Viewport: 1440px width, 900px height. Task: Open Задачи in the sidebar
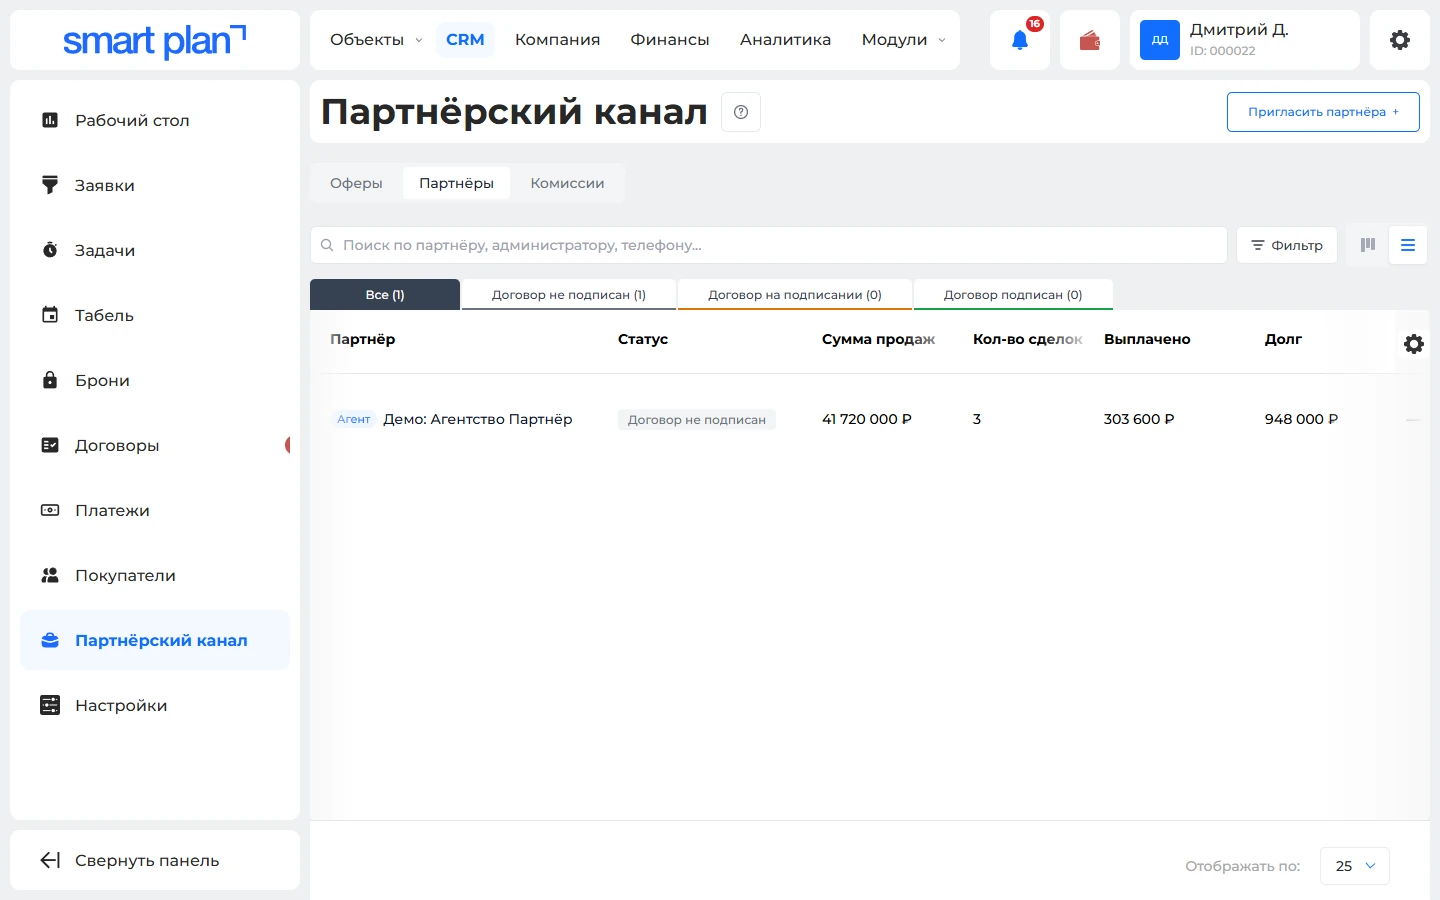tap(155, 250)
